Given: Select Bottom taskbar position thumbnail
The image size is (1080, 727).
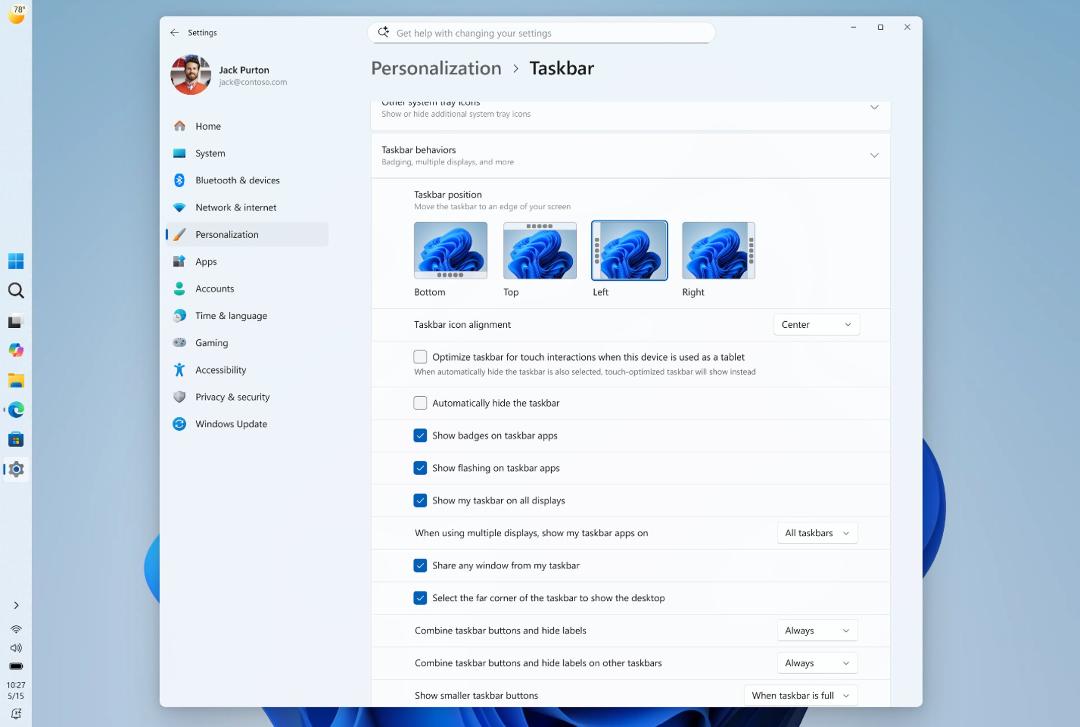Looking at the screenshot, I should point(450,250).
